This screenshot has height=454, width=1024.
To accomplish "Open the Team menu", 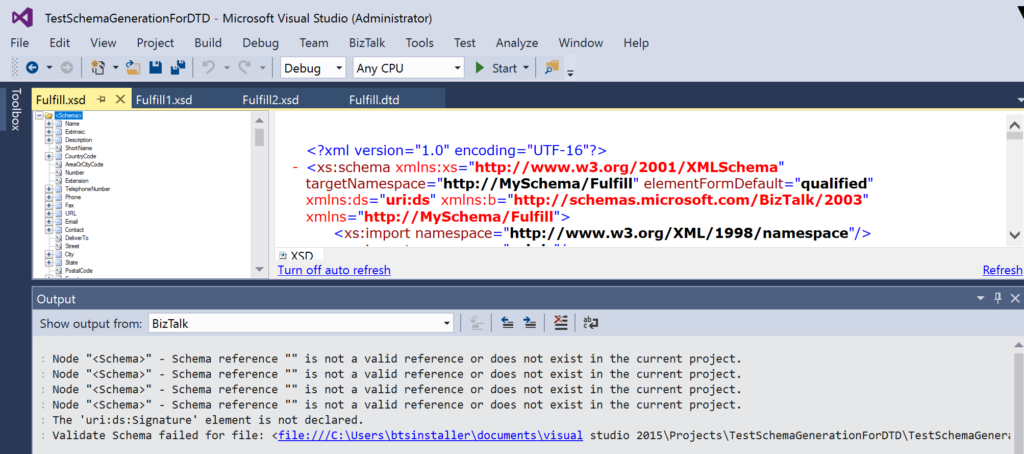I will click(314, 43).
